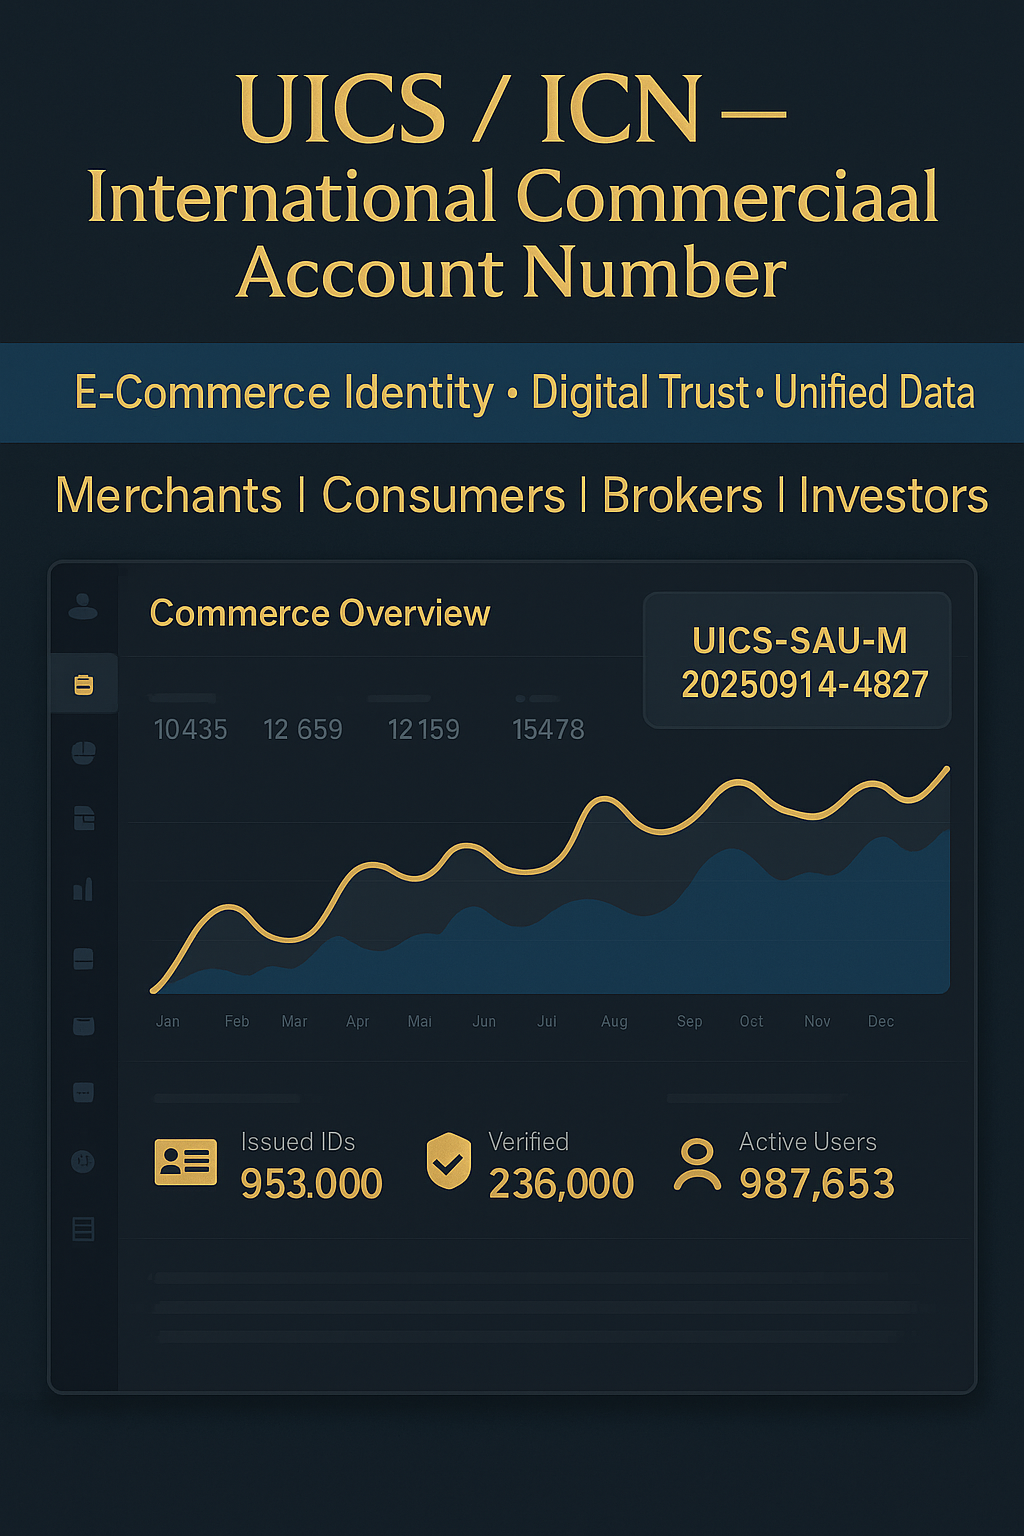Click the 987,653 Active Users figure

pos(816,1184)
